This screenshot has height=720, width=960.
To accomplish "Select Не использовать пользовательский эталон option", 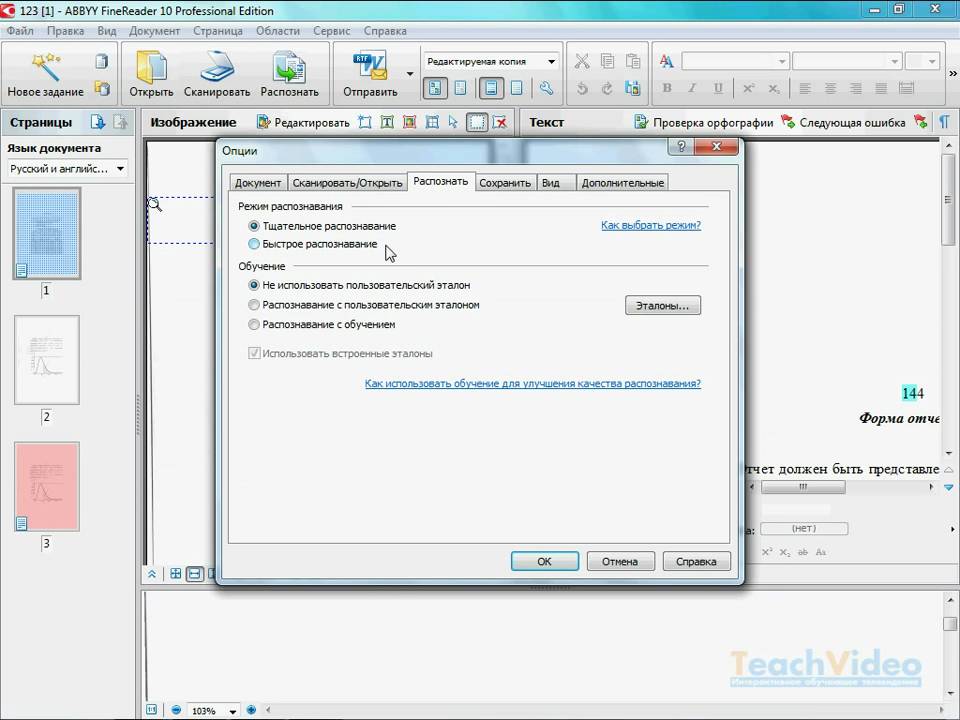I will pos(253,285).
